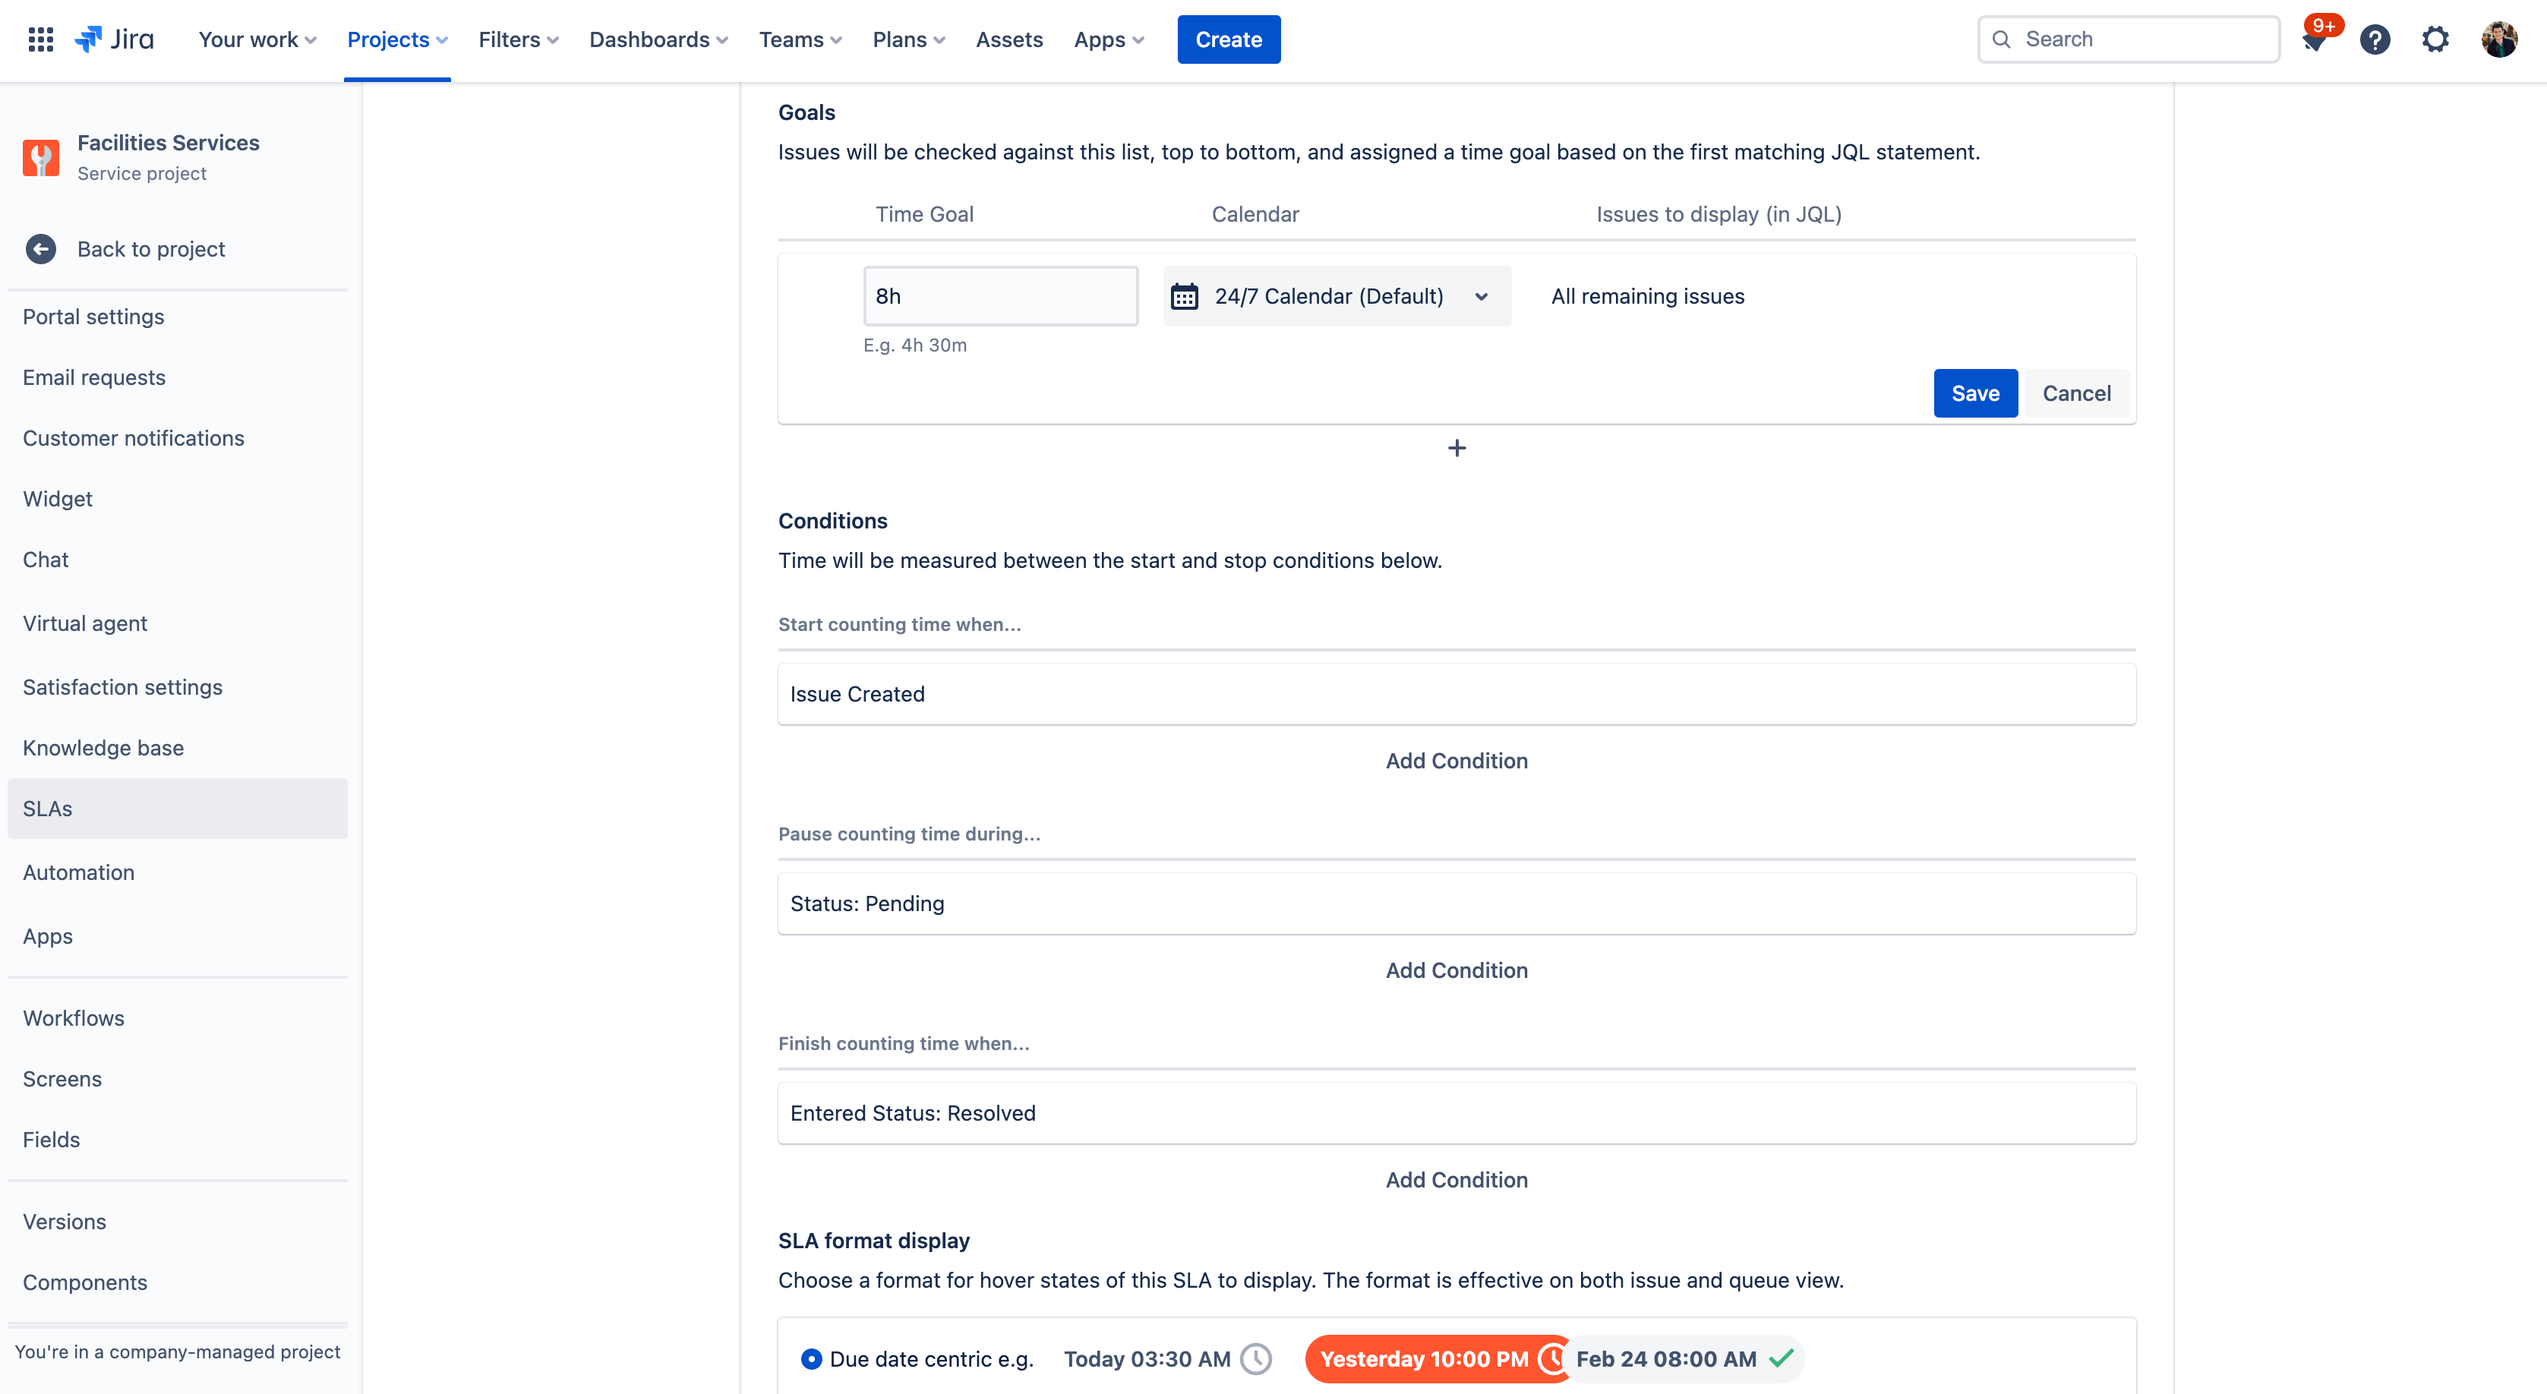Click the Facilities Services project icon

coord(41,156)
